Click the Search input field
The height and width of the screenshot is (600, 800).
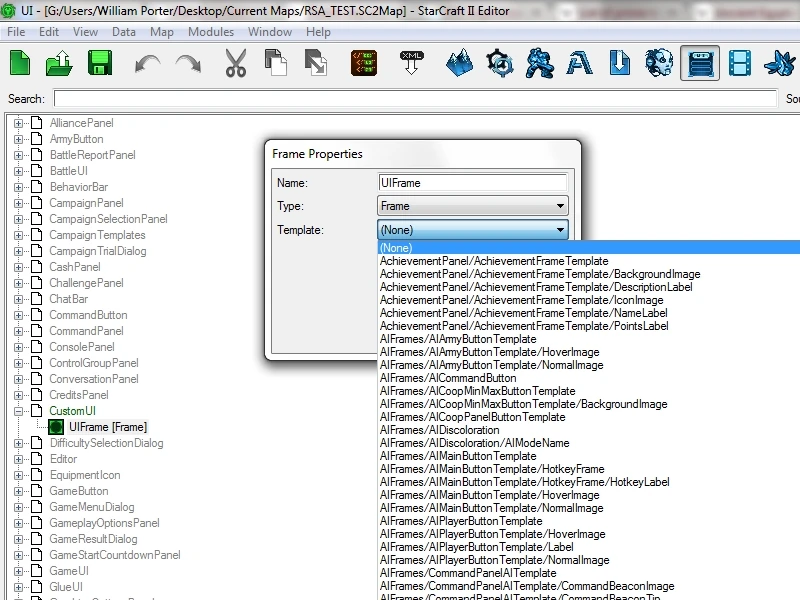[x=415, y=98]
